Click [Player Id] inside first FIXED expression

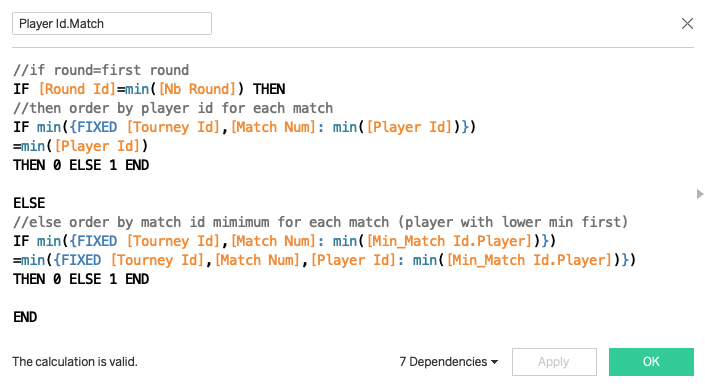point(409,128)
